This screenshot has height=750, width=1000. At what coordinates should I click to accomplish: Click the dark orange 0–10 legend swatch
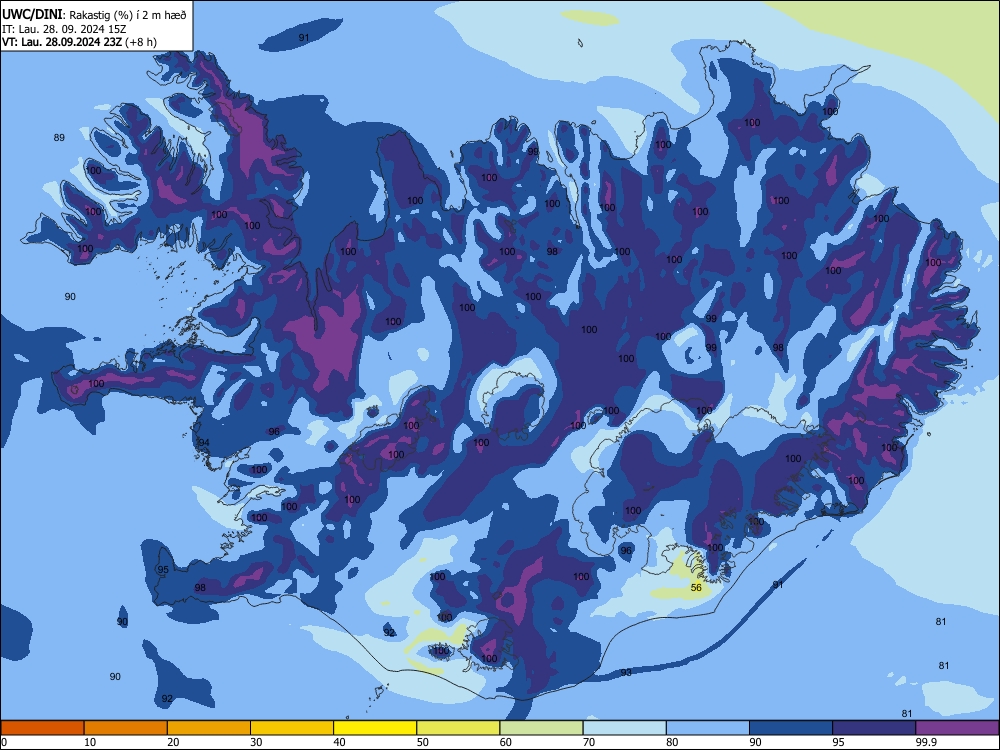pos(42,728)
